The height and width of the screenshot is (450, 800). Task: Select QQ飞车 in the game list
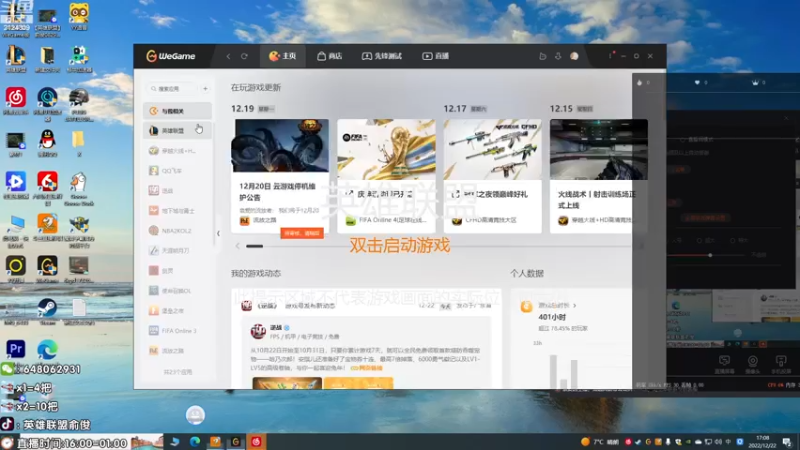click(x=178, y=171)
